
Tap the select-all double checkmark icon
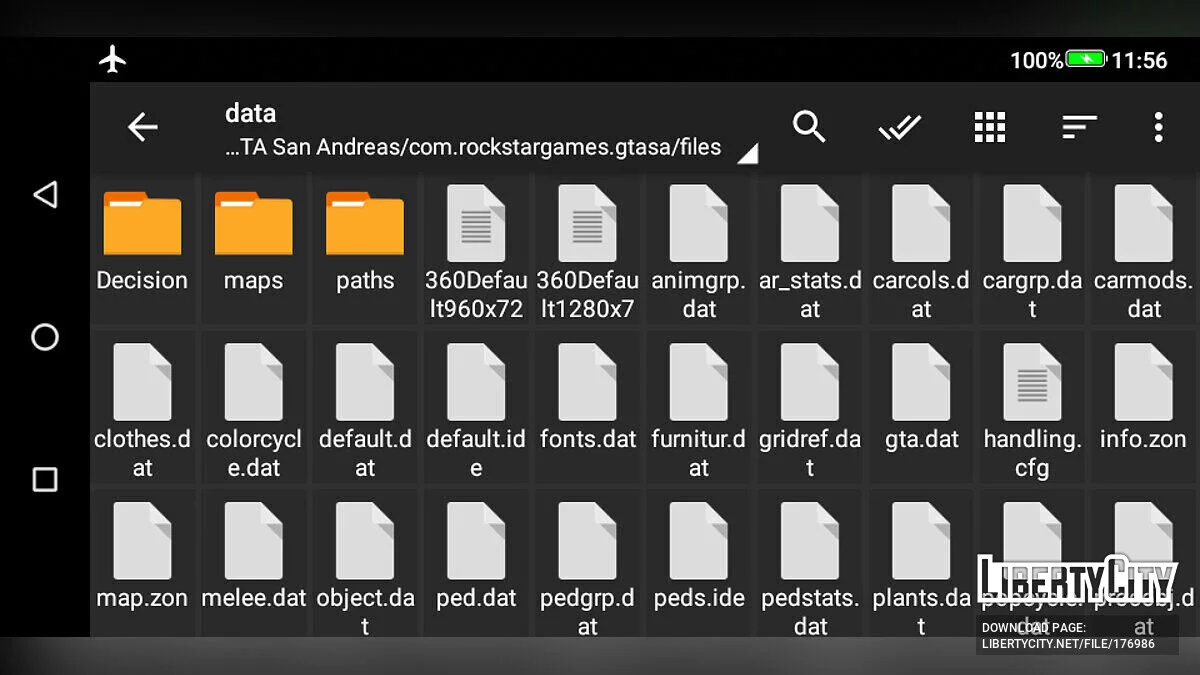(x=899, y=127)
